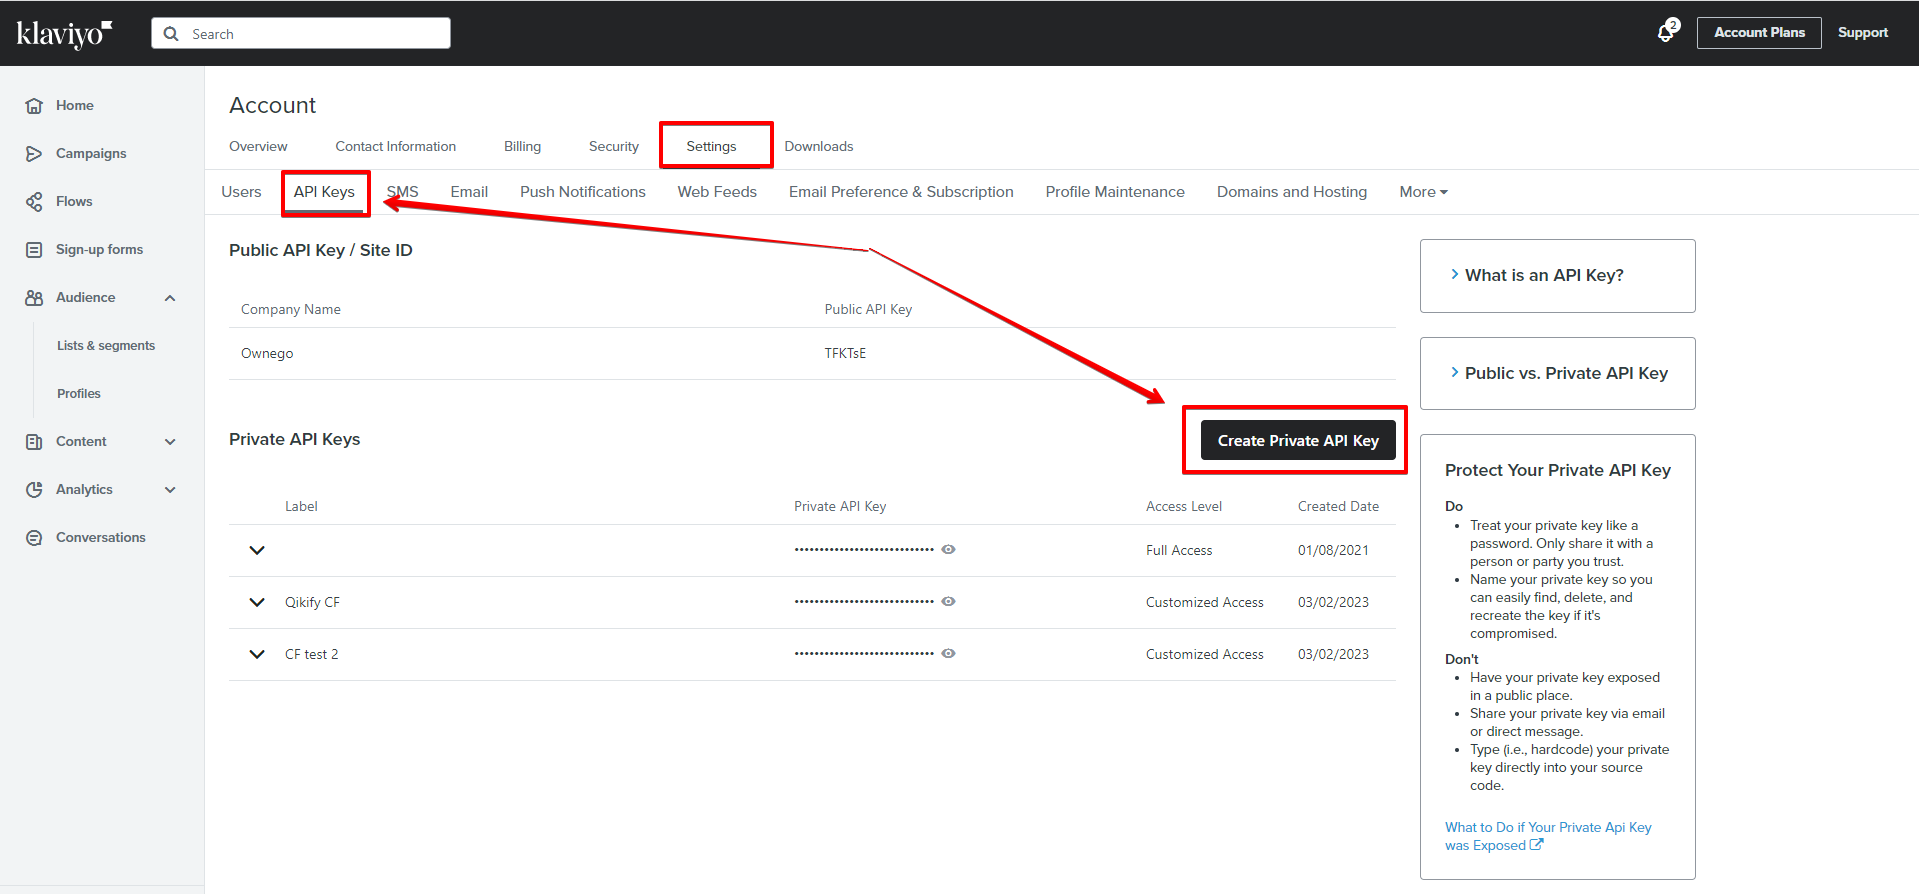
Task: Open the SMS settings sub-tab
Action: pyautogui.click(x=402, y=192)
